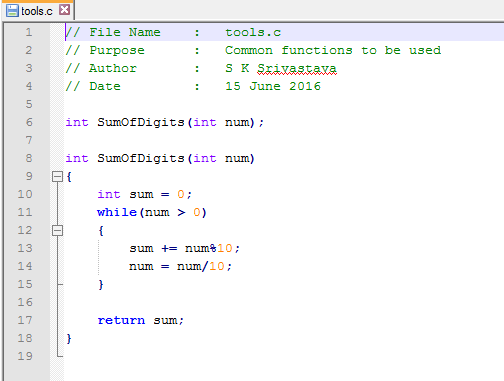Click the save-state disk icon on the tools.c tab
The image size is (504, 381).
(13, 11)
